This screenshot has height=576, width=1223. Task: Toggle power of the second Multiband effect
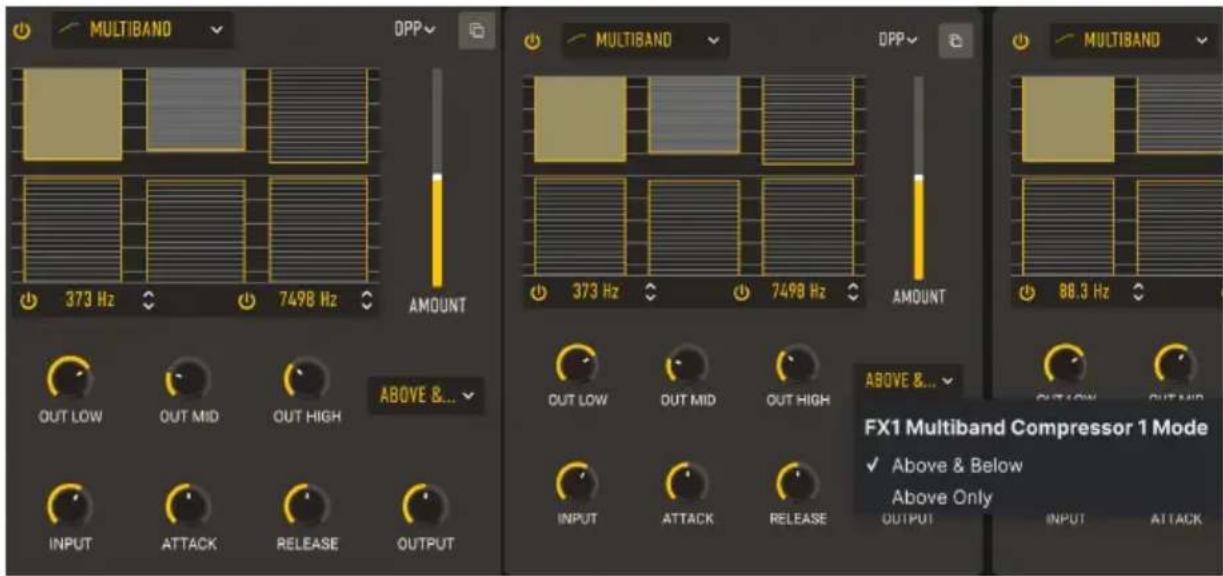click(x=532, y=40)
